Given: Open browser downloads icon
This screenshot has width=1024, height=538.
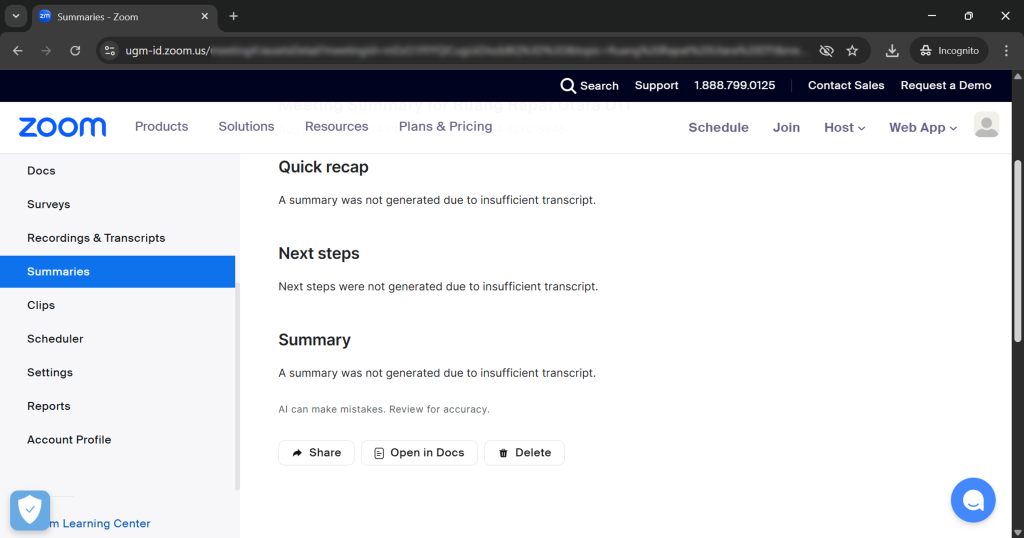Looking at the screenshot, I should pyautogui.click(x=892, y=51).
